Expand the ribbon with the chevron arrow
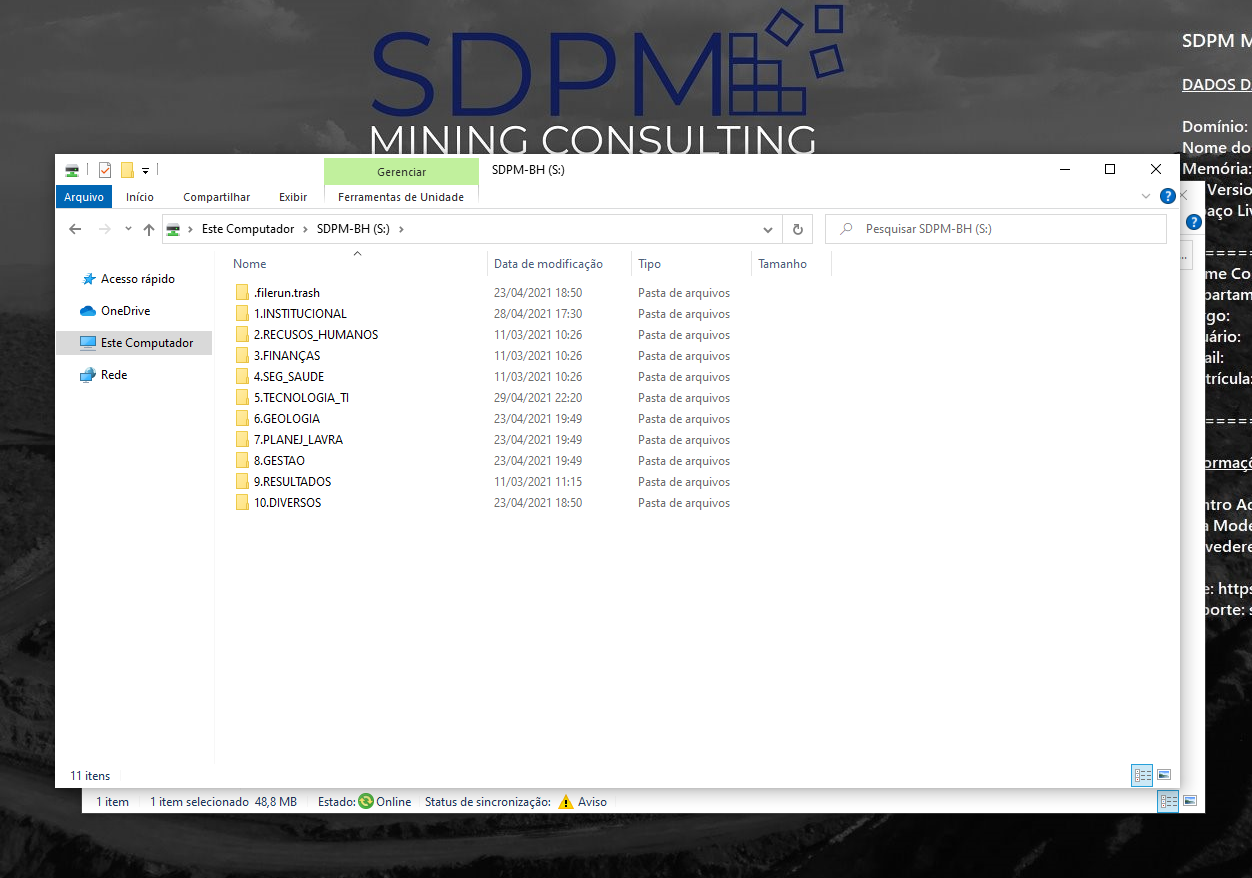The width and height of the screenshot is (1252, 878). (x=1146, y=197)
